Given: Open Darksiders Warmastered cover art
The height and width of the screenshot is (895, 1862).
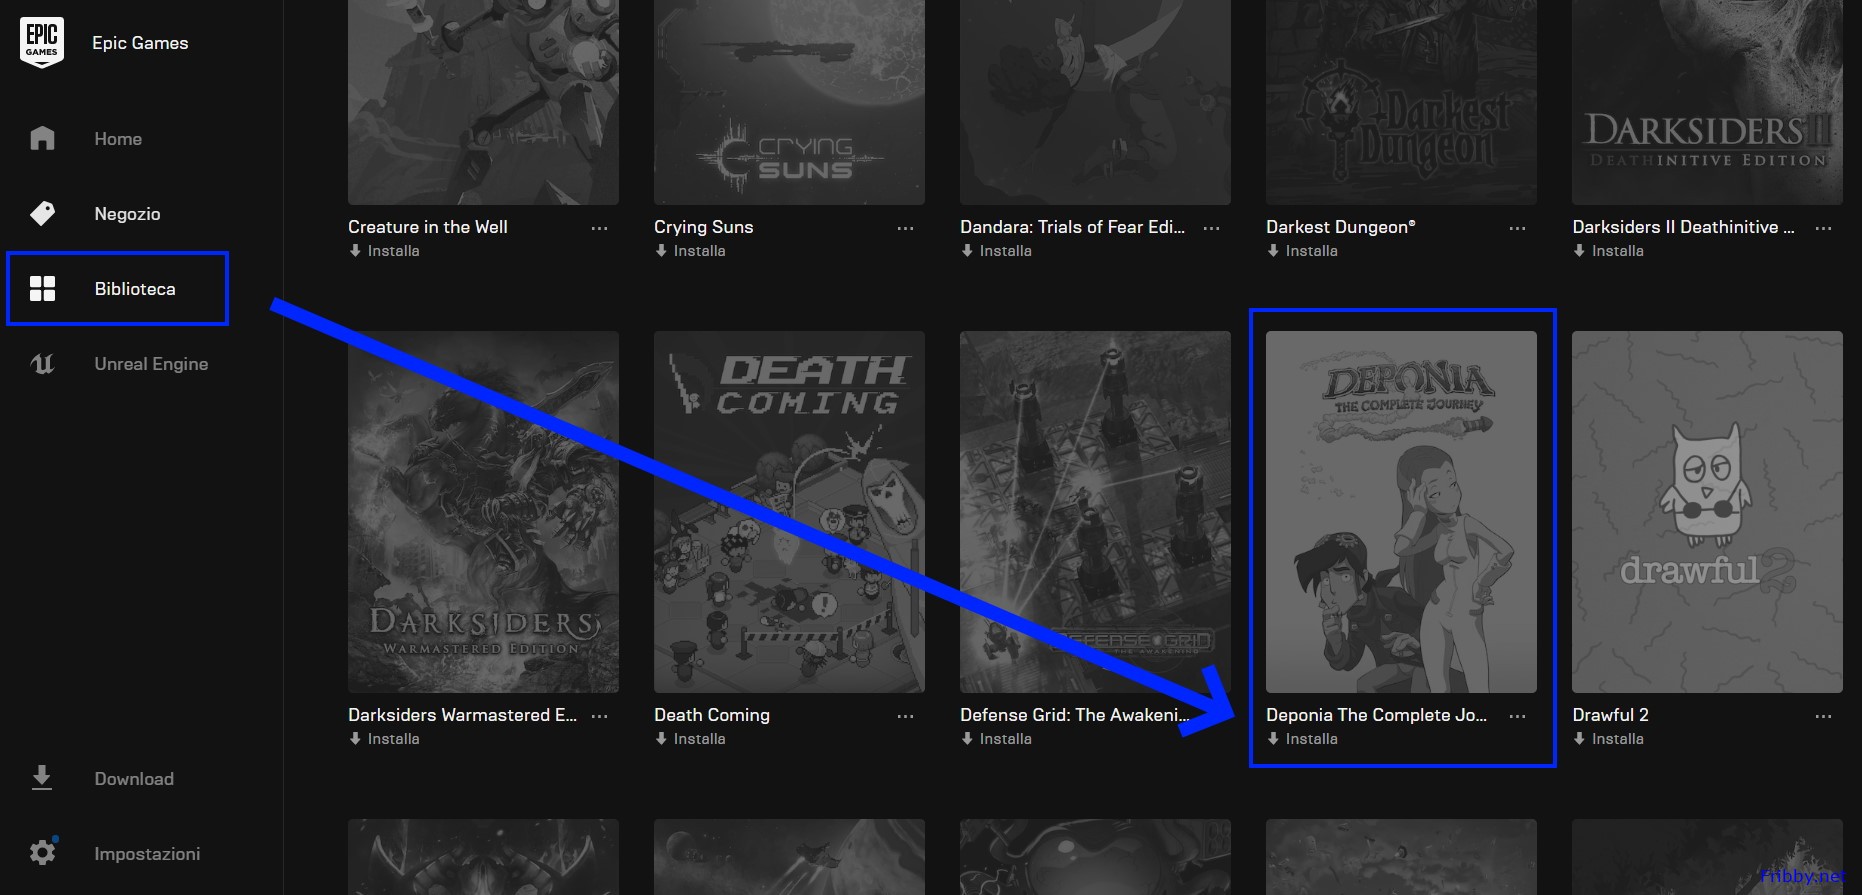Looking at the screenshot, I should [483, 512].
